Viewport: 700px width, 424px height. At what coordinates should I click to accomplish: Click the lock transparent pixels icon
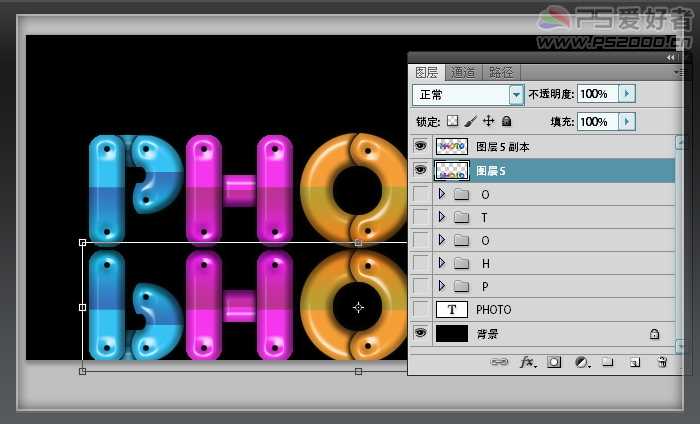click(452, 121)
